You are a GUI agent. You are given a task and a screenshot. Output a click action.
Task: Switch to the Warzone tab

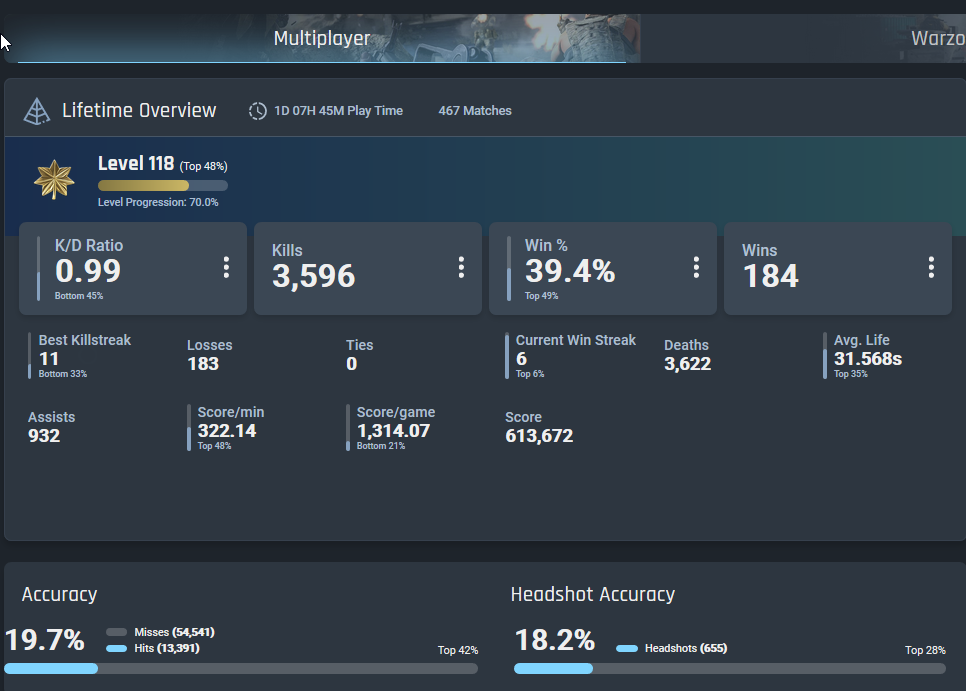pos(937,38)
